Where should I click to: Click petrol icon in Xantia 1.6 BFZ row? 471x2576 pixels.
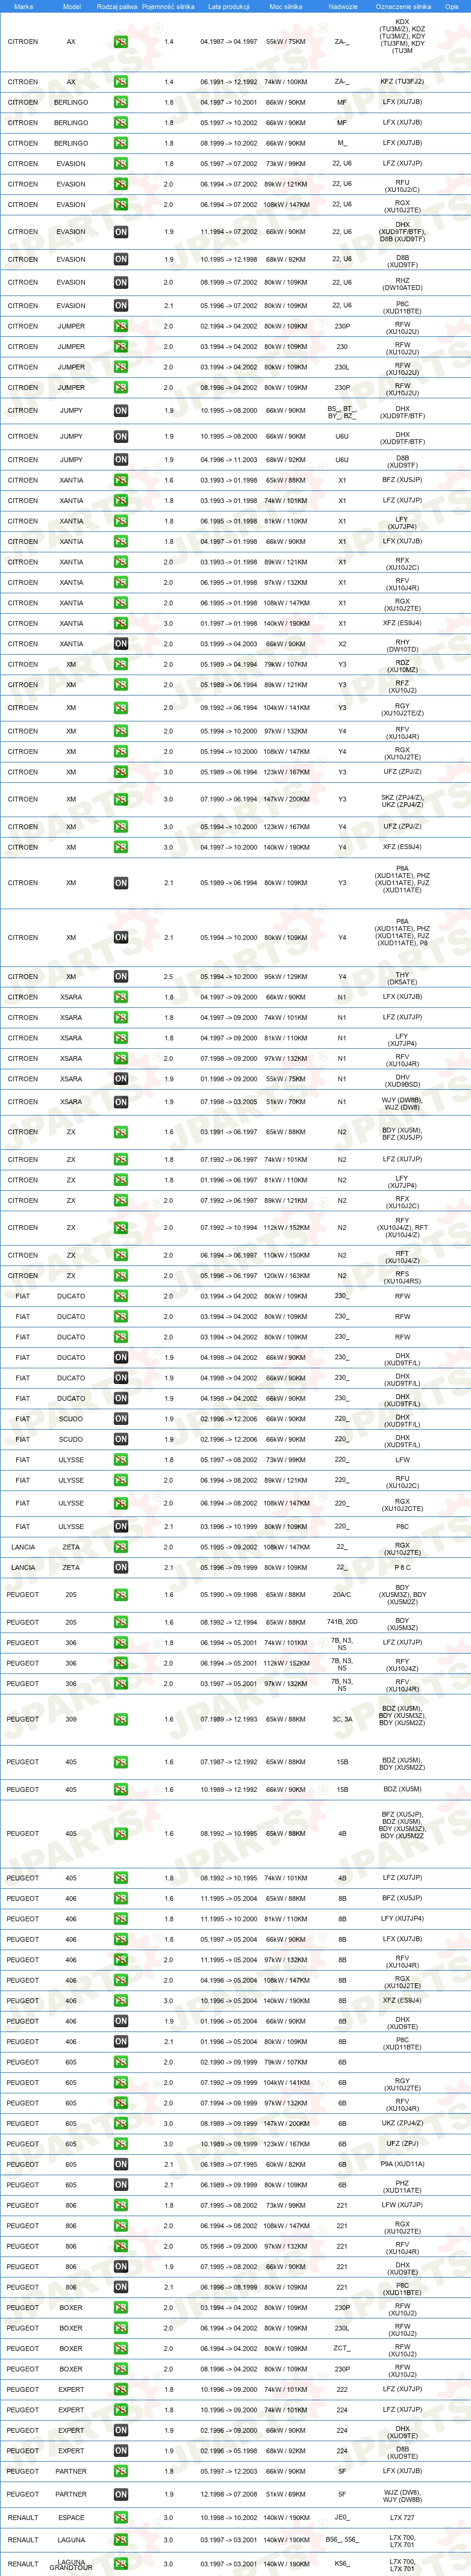[120, 480]
